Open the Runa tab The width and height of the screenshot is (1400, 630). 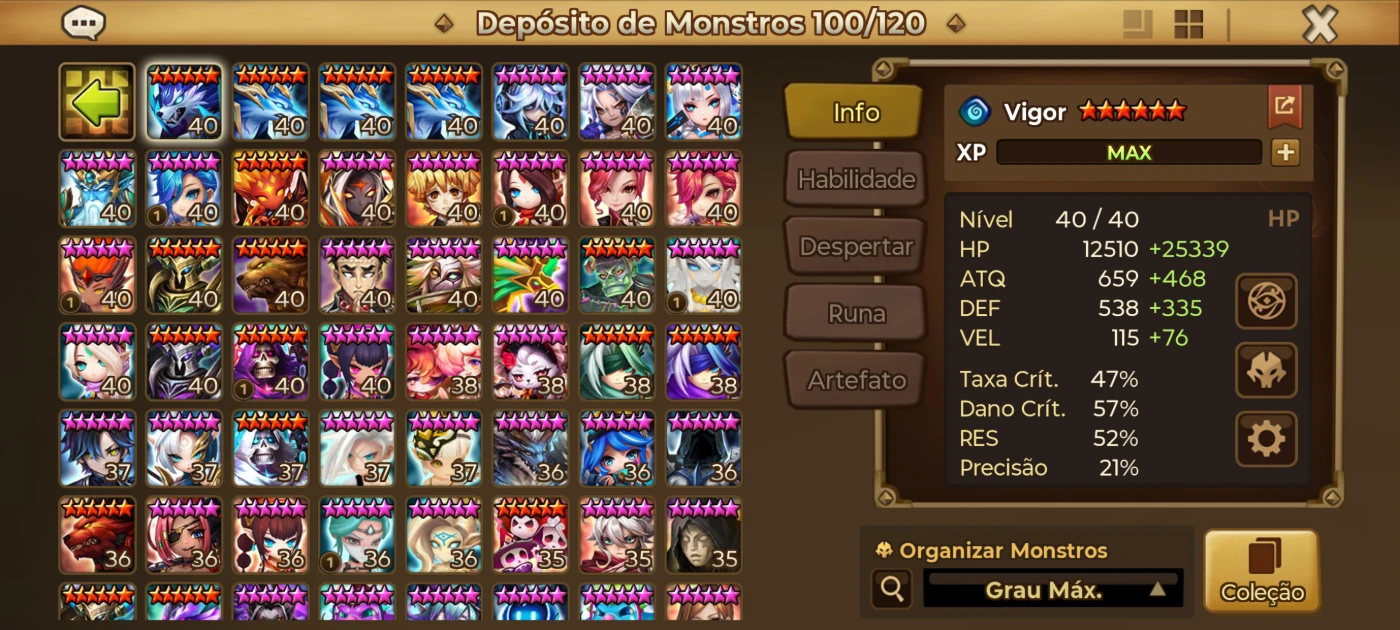click(855, 313)
